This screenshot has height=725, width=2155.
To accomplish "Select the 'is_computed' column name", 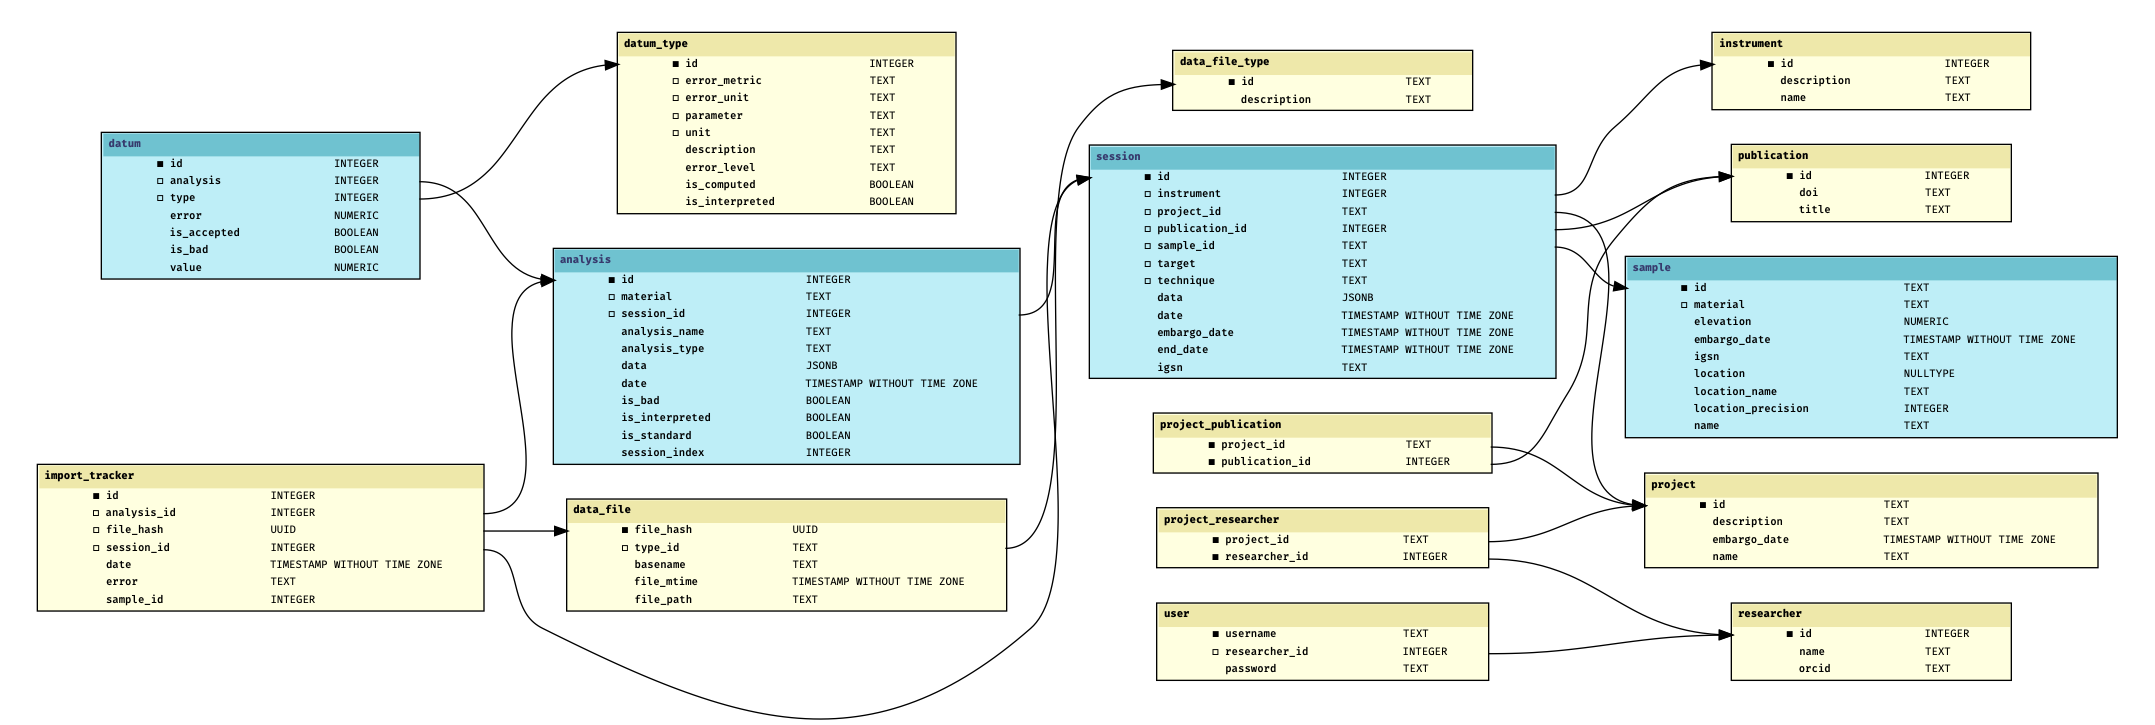I will pyautogui.click(x=720, y=185).
